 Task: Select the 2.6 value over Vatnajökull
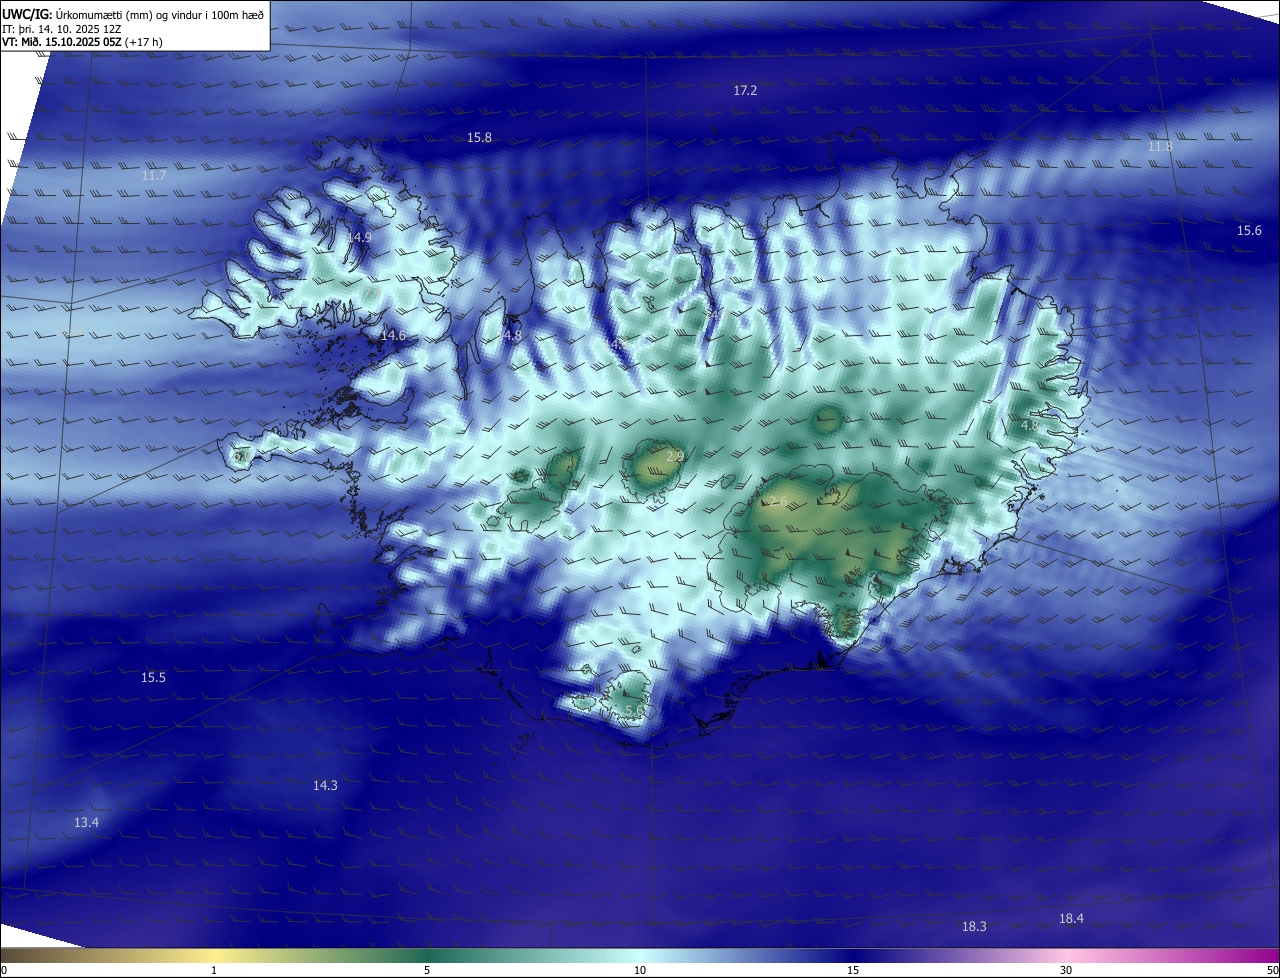point(778,501)
